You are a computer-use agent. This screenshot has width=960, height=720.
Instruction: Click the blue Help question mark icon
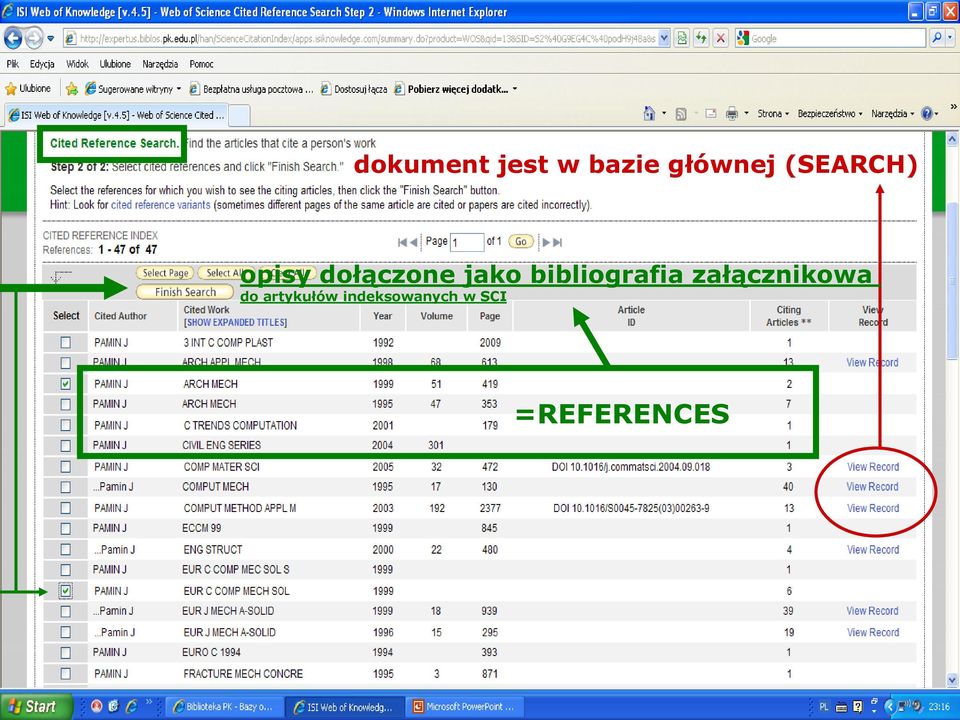click(927, 114)
